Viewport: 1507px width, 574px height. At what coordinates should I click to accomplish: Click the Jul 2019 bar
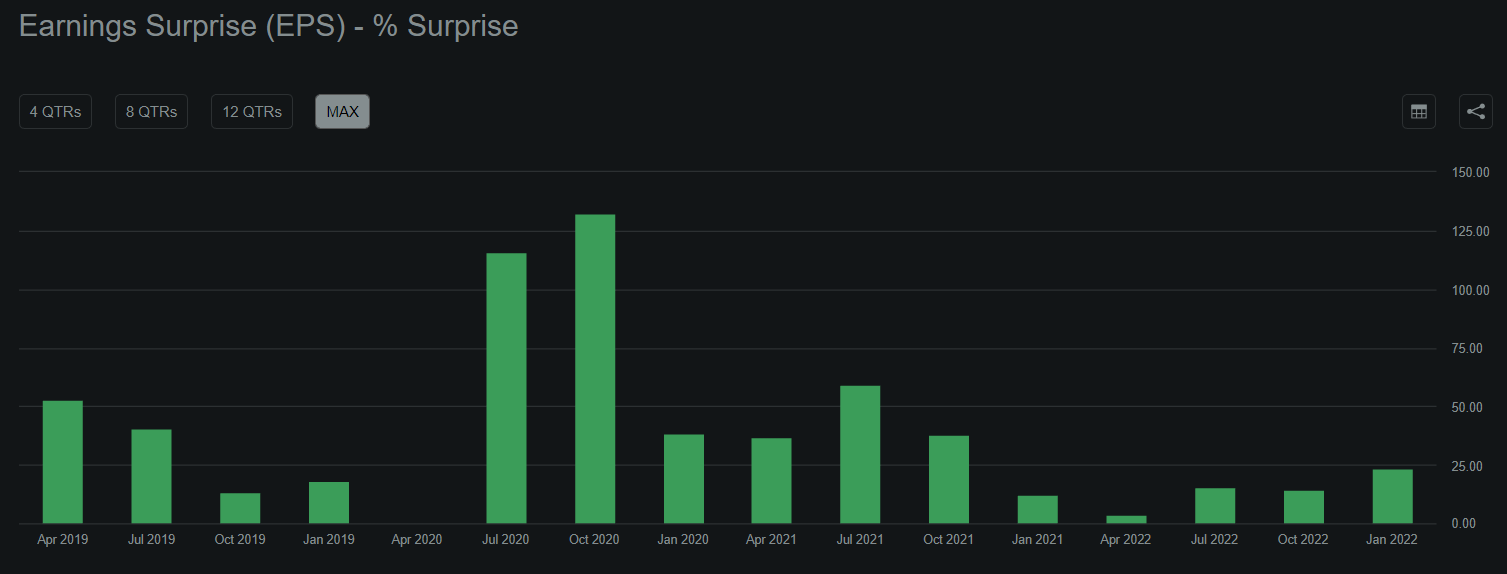point(151,476)
